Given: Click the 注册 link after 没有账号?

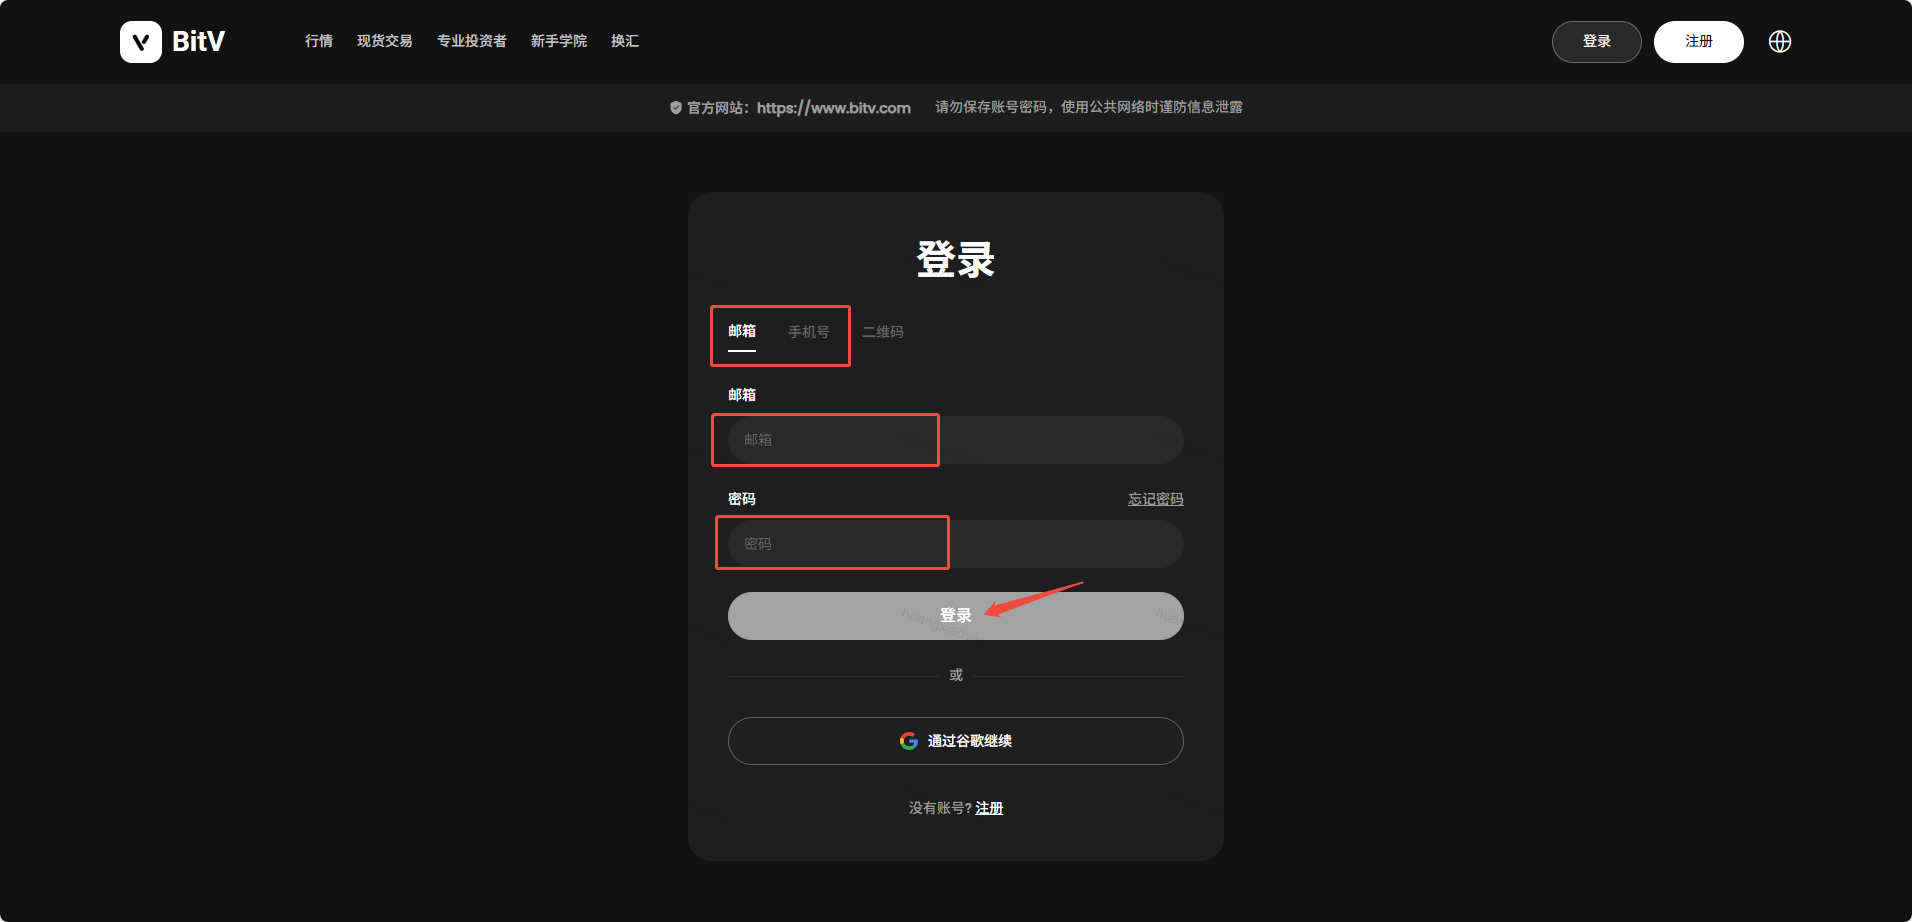Looking at the screenshot, I should point(989,808).
